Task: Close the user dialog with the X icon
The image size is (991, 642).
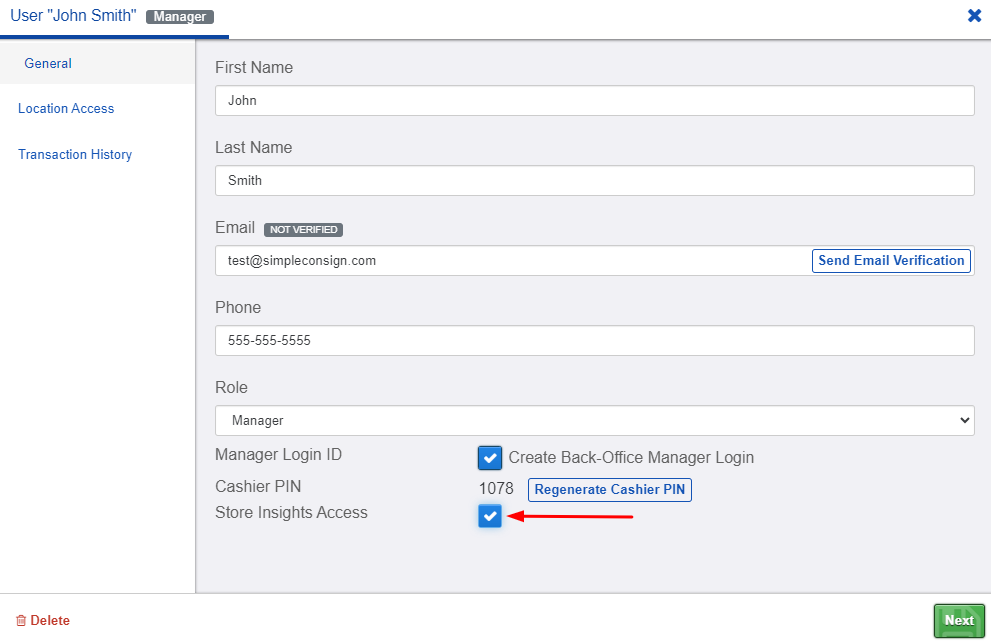Action: point(974,16)
